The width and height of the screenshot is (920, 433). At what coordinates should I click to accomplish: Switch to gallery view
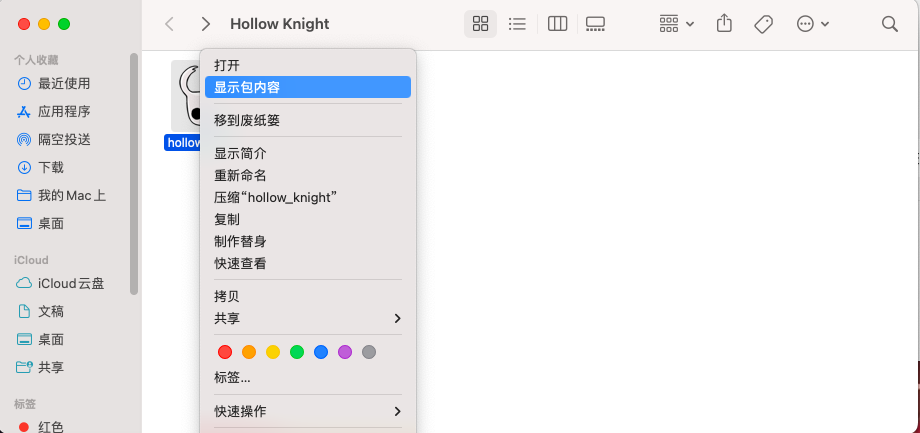(x=595, y=24)
